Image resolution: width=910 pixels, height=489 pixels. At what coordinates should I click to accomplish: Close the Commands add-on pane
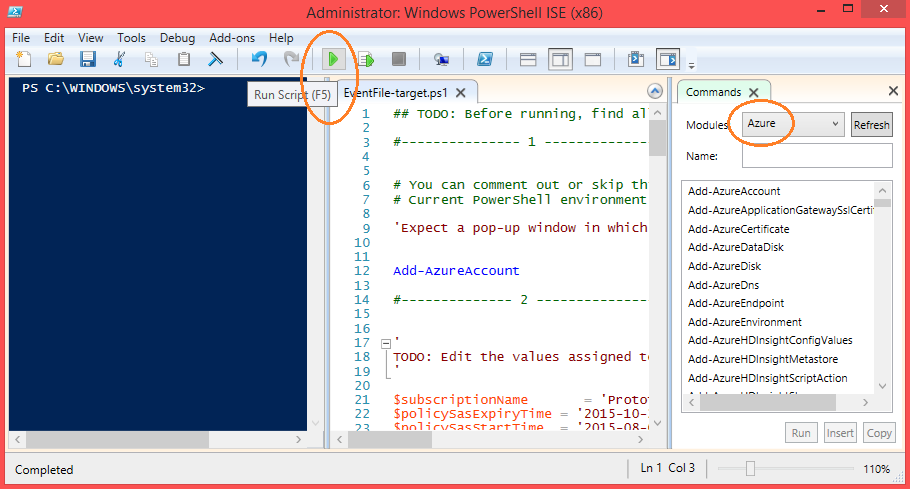point(893,90)
